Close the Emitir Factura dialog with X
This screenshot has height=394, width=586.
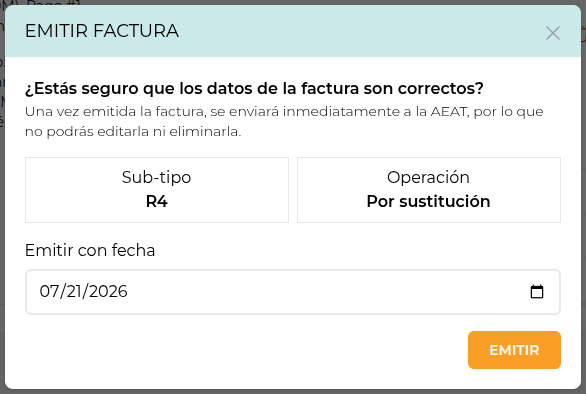coord(552,33)
